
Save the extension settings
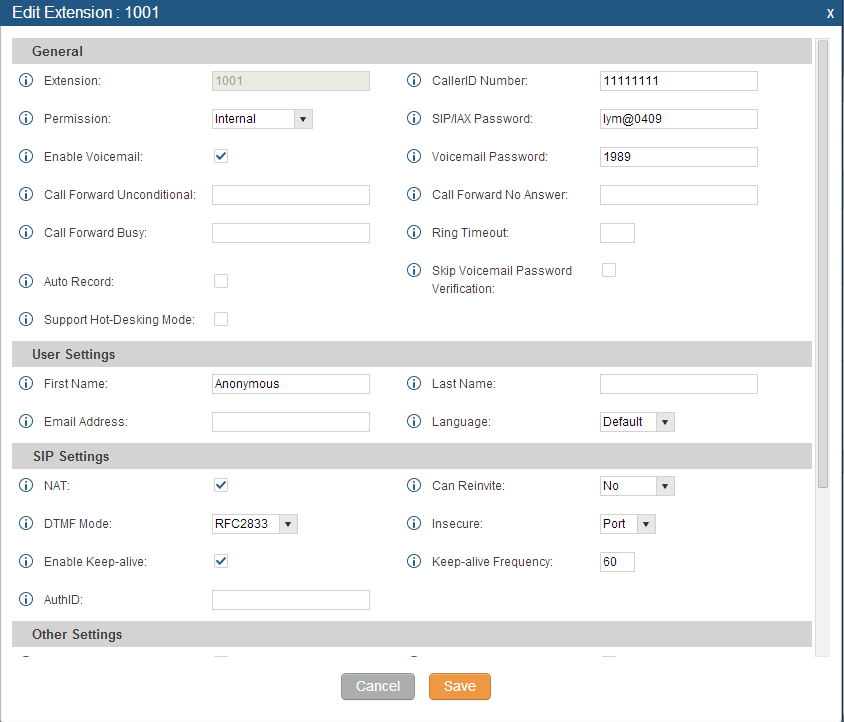click(x=460, y=686)
